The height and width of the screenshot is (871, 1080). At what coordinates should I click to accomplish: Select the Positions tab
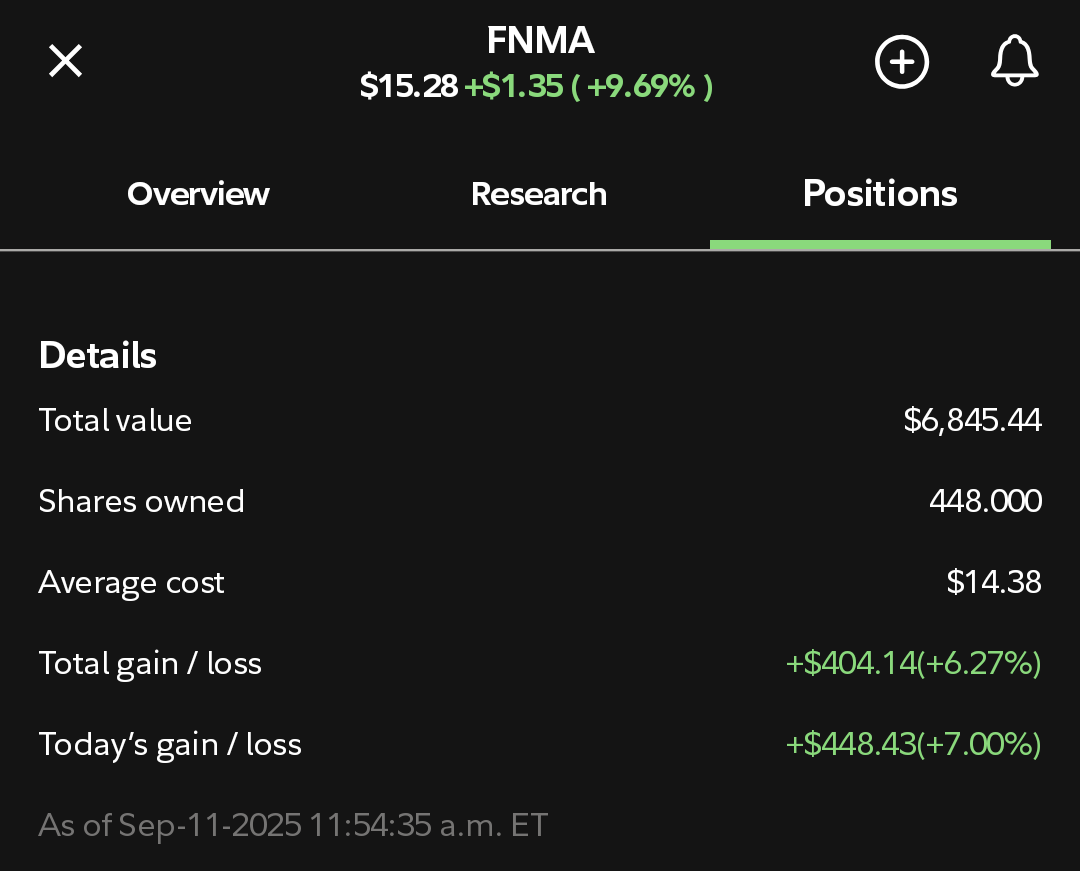(880, 193)
